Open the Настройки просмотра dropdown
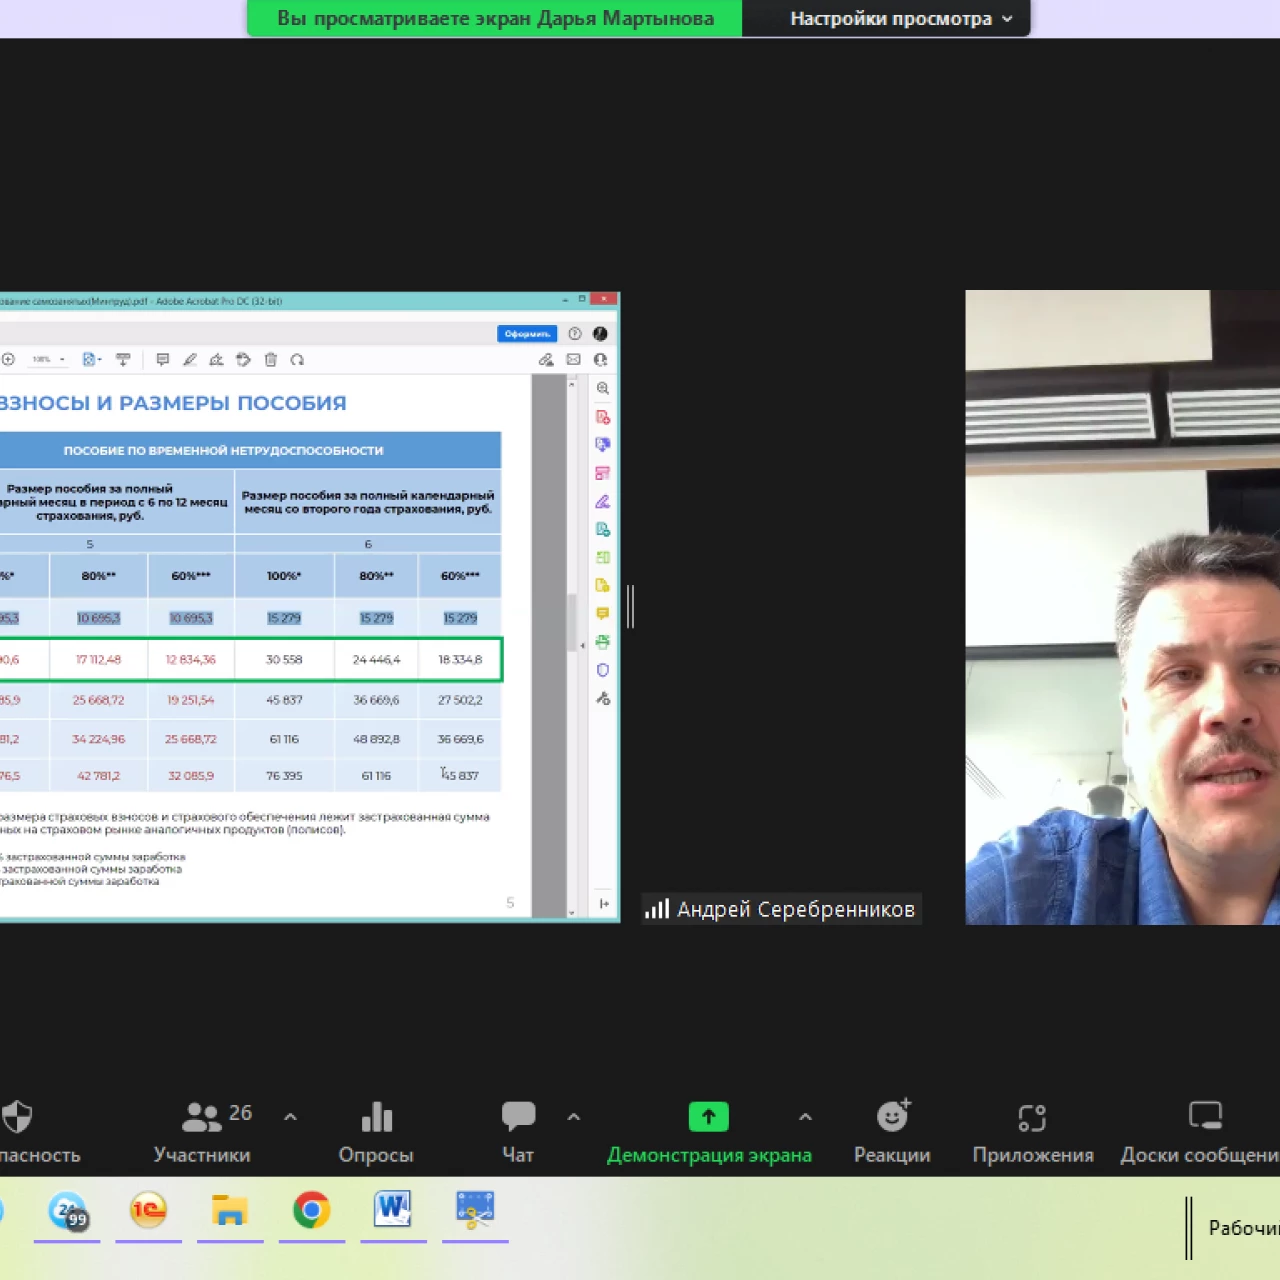 coord(901,18)
